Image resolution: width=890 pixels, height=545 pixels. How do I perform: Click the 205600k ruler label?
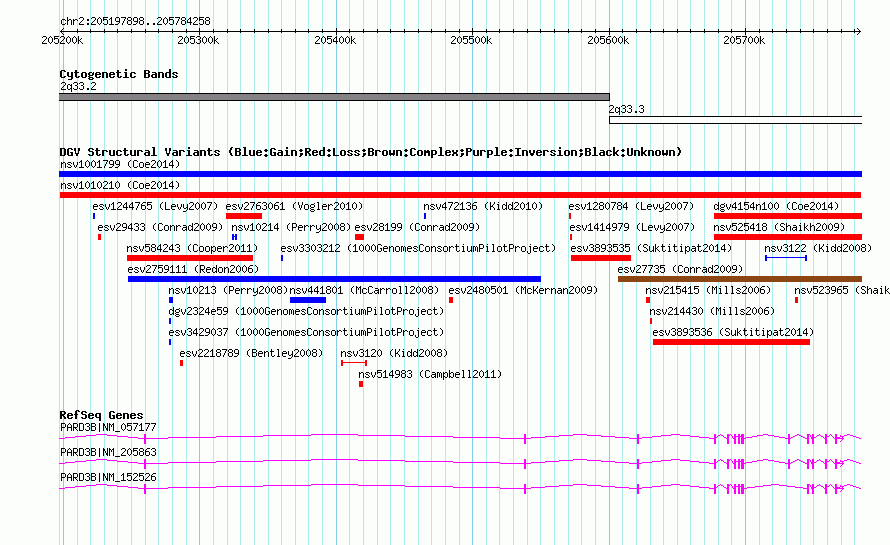click(x=608, y=40)
